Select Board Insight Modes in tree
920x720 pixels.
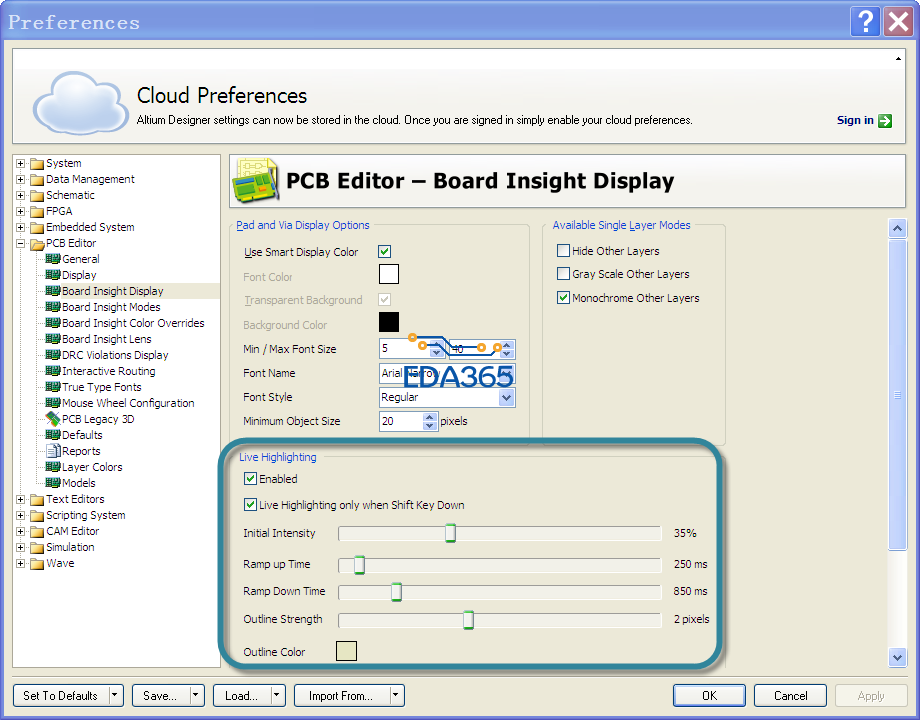click(111, 307)
